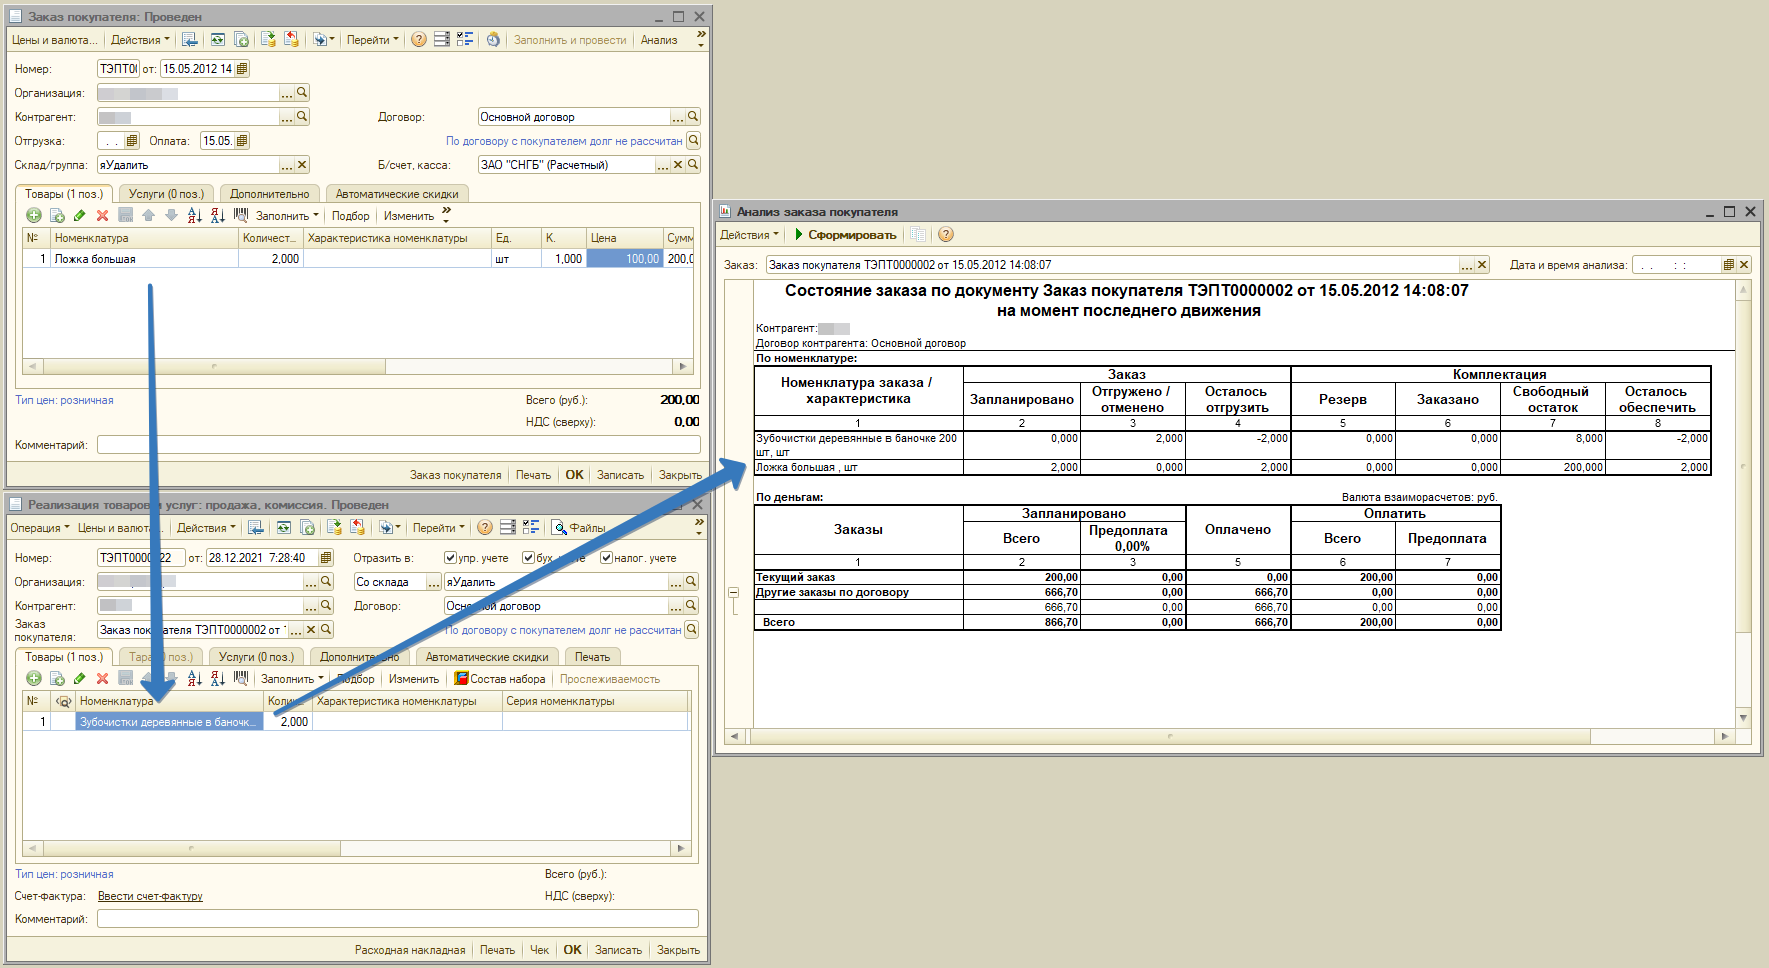Click magnifier icon beside Договор field in order

(x=693, y=117)
